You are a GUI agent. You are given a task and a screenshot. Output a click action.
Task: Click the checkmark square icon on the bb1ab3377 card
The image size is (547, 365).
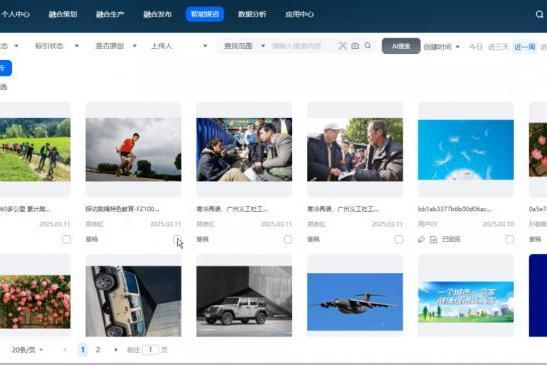(433, 239)
